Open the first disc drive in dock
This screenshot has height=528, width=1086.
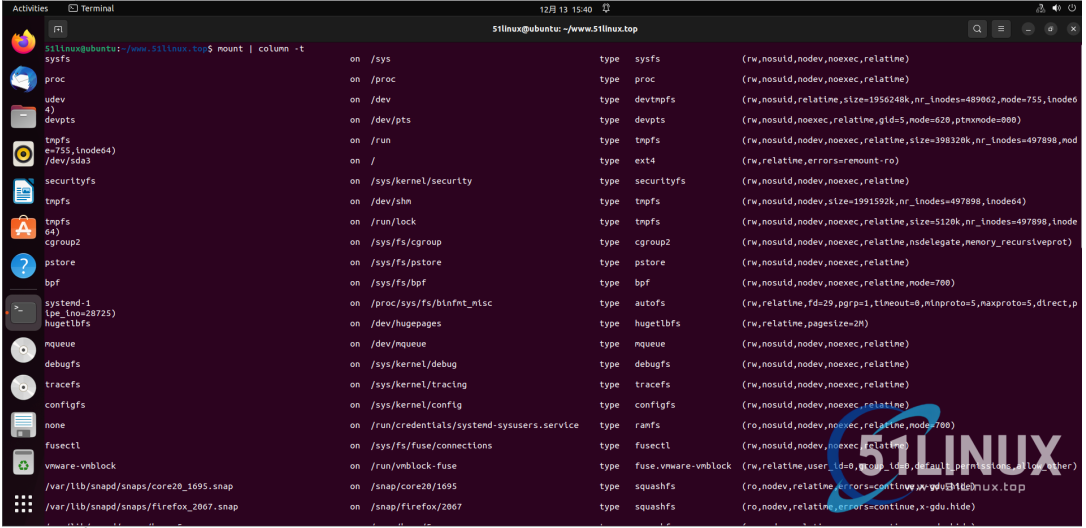24,351
